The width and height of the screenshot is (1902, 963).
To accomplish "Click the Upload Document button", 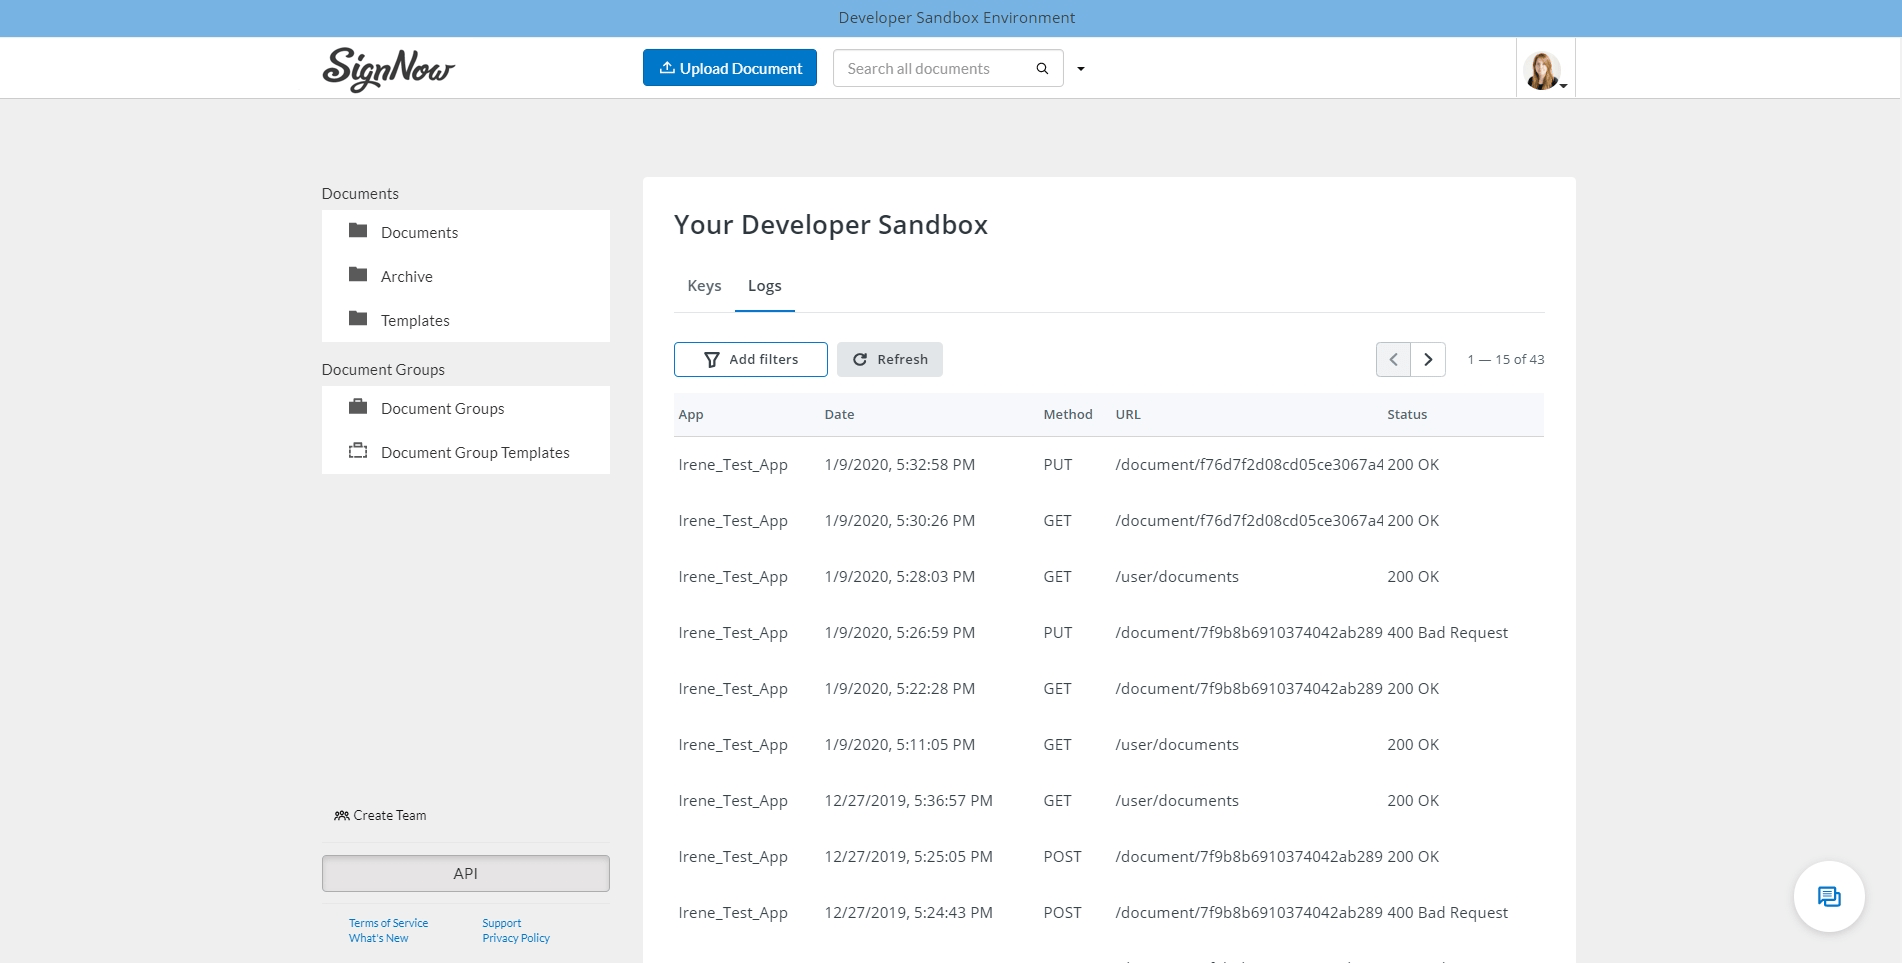I will pyautogui.click(x=730, y=68).
